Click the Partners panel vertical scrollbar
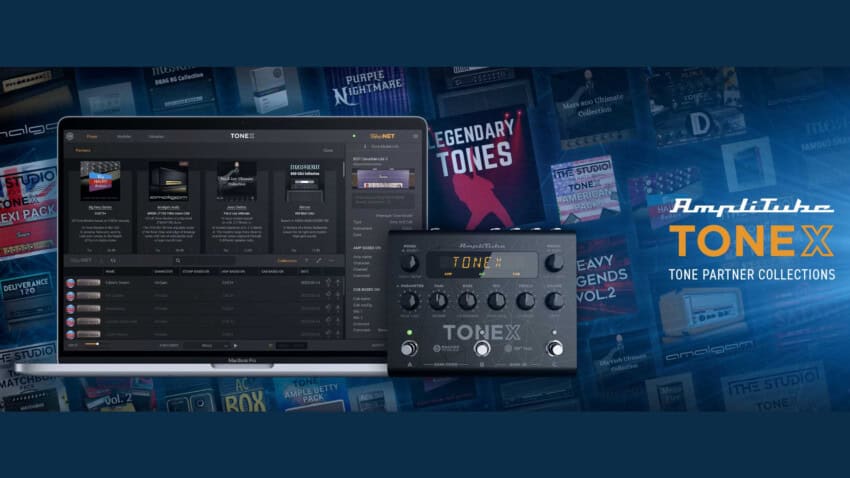Image resolution: width=850 pixels, height=478 pixels. tap(343, 169)
